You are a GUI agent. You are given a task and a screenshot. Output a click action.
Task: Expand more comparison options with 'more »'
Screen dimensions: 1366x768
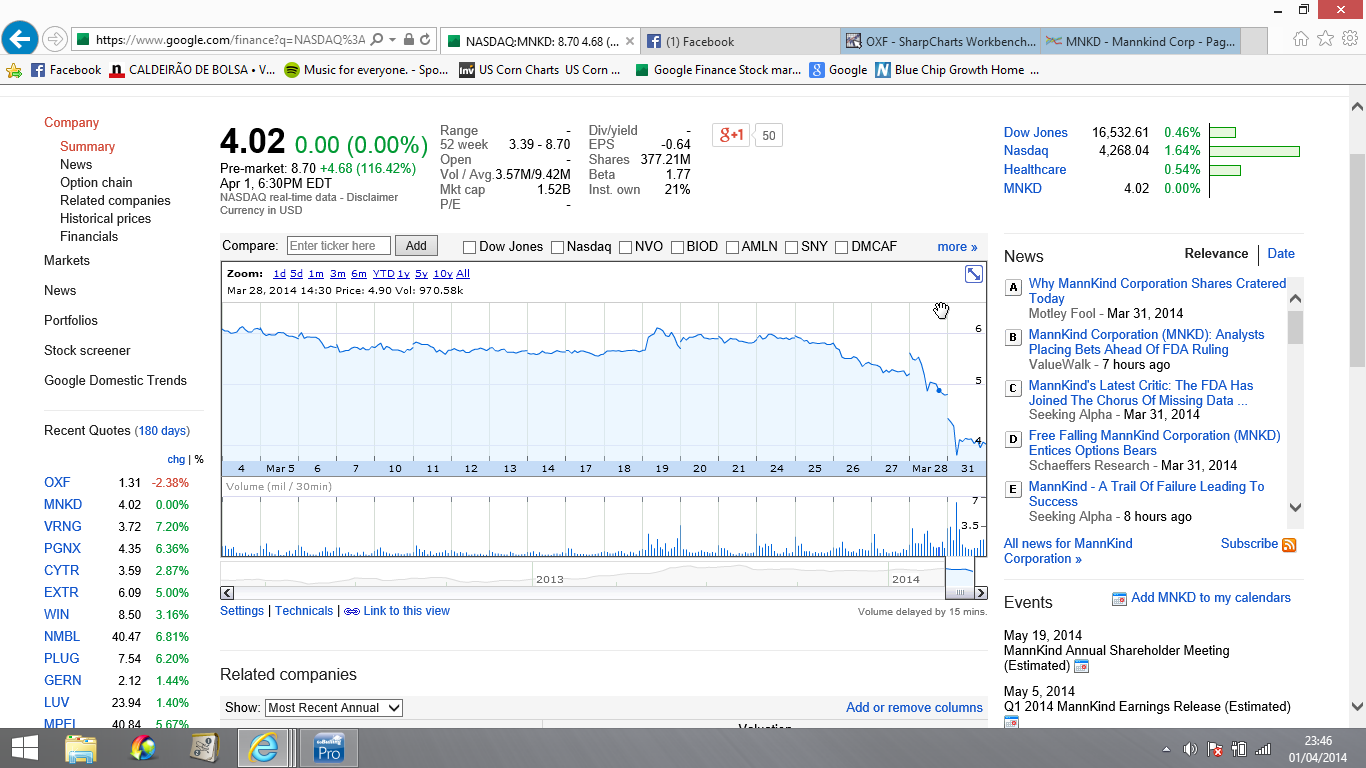tap(957, 247)
